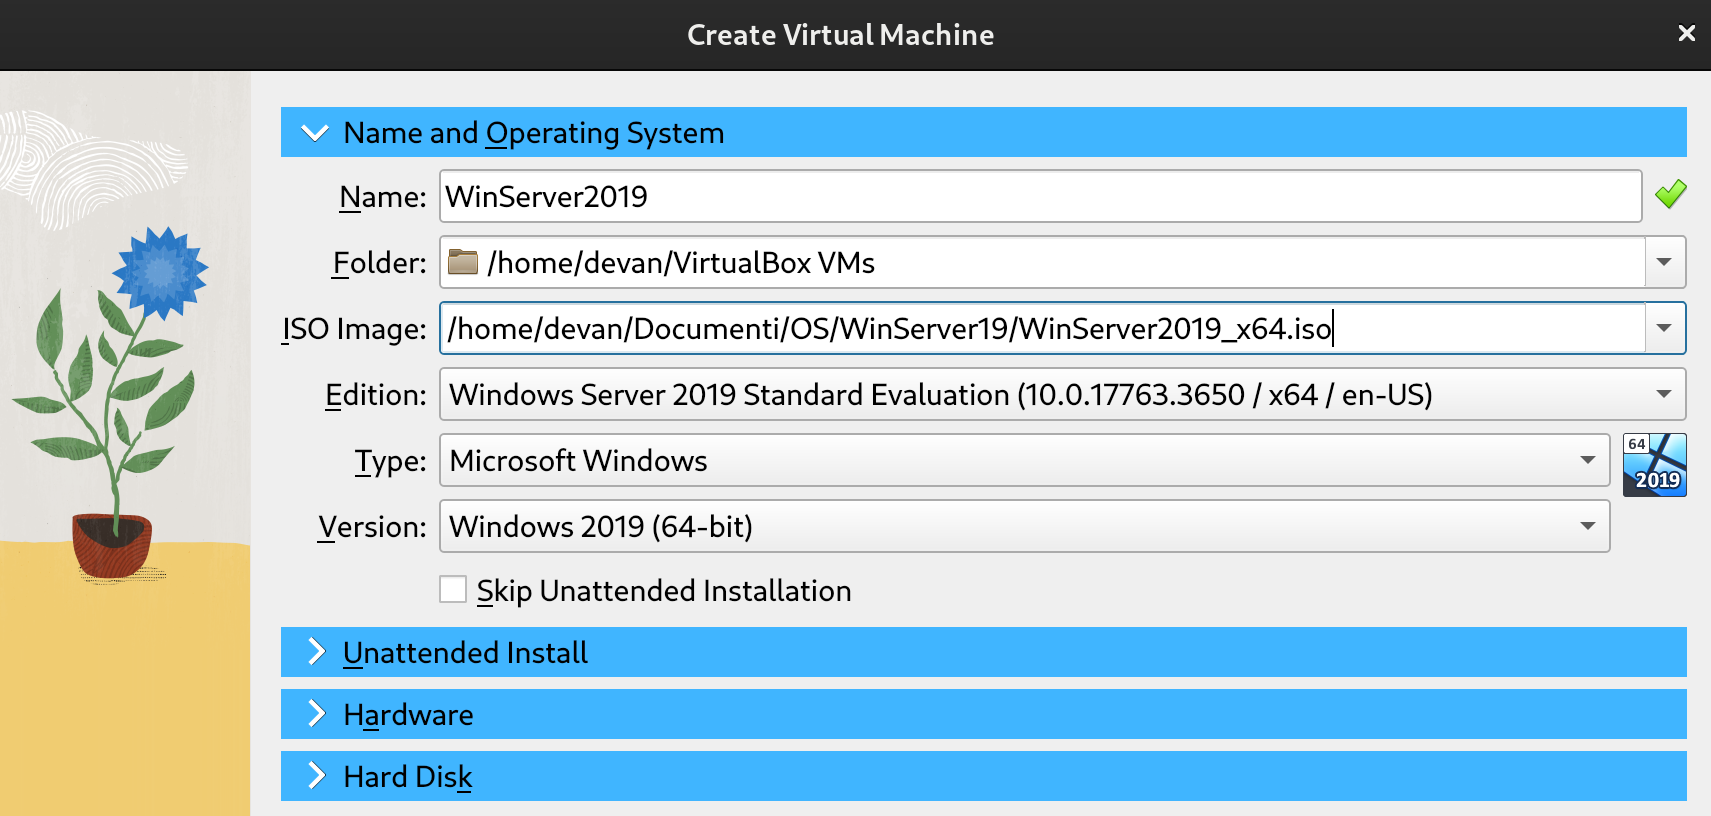
Task: Click the Unattended Install arrow icon
Action: [316, 652]
